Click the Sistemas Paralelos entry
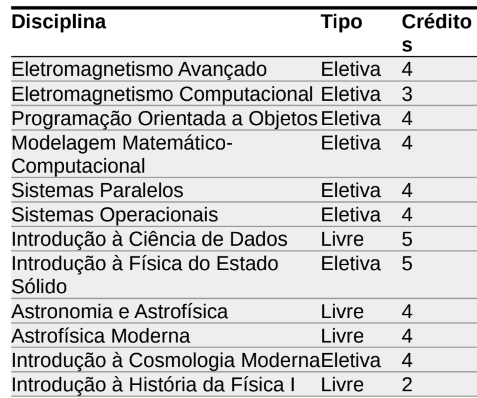This screenshot has height=398, width=477. tap(97, 190)
